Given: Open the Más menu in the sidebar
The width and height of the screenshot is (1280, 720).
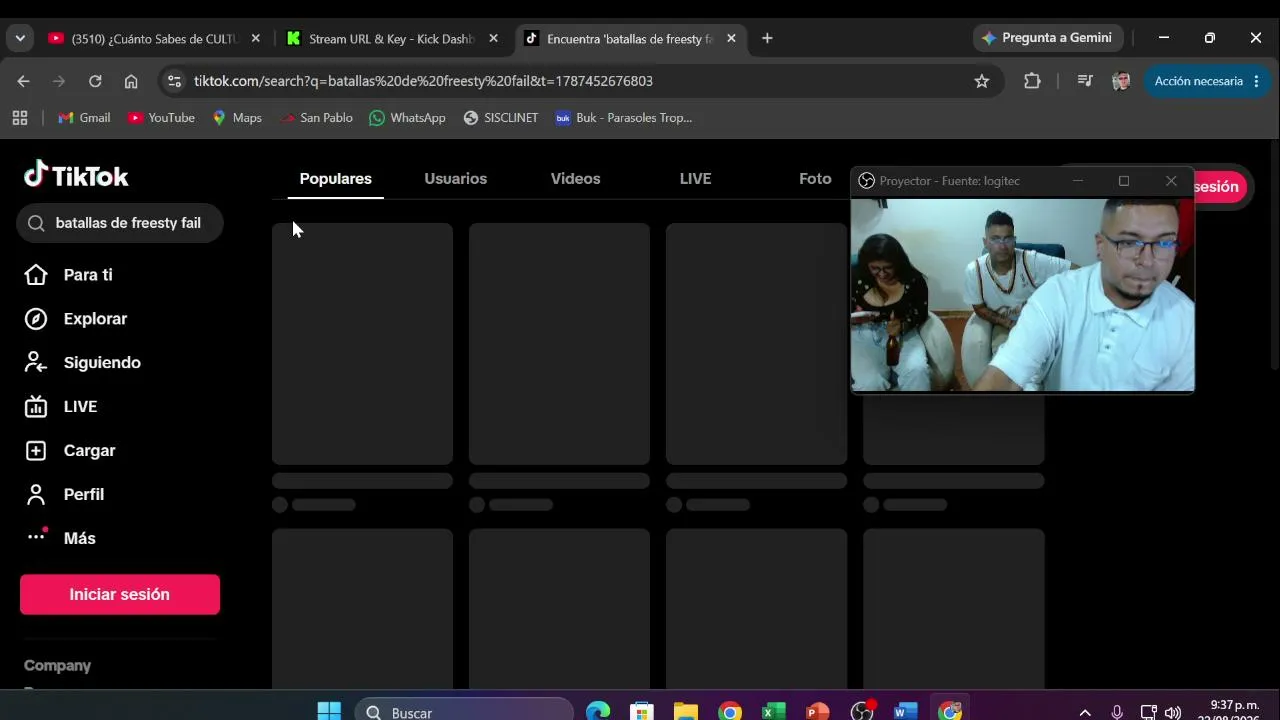Looking at the screenshot, I should click(60, 538).
